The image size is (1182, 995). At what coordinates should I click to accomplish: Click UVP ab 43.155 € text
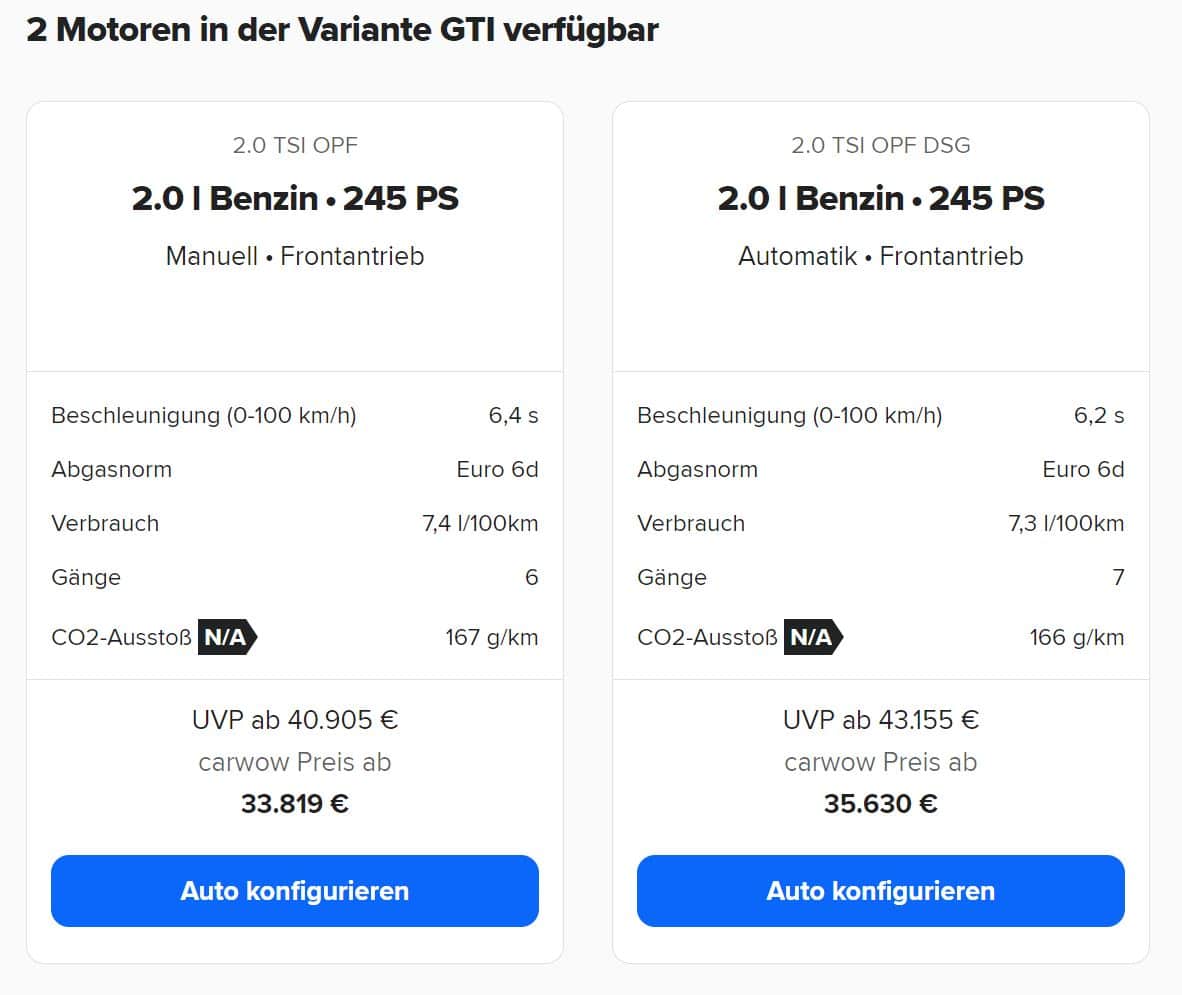click(880, 720)
